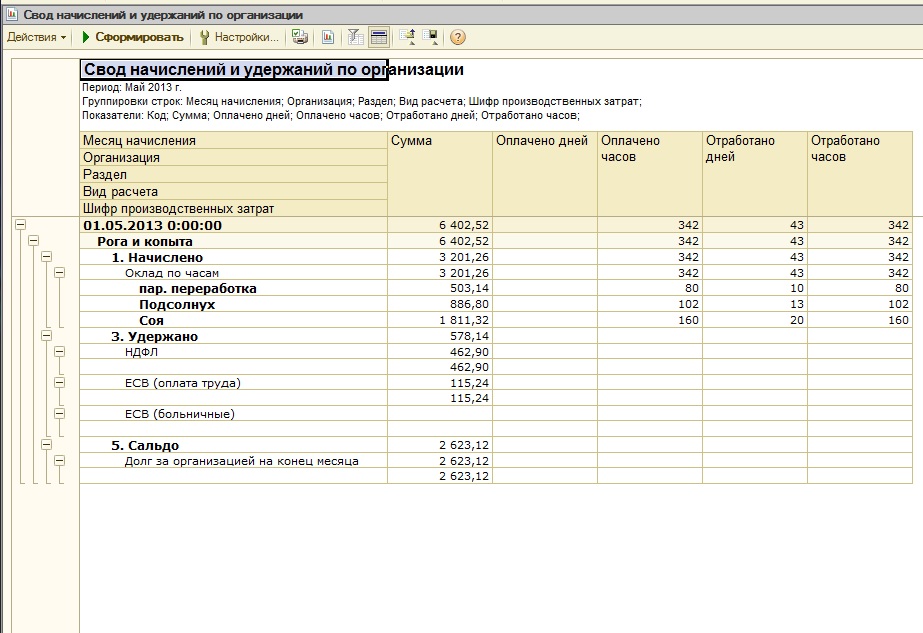
Task: Click the chart diagram icon
Action: [328, 37]
